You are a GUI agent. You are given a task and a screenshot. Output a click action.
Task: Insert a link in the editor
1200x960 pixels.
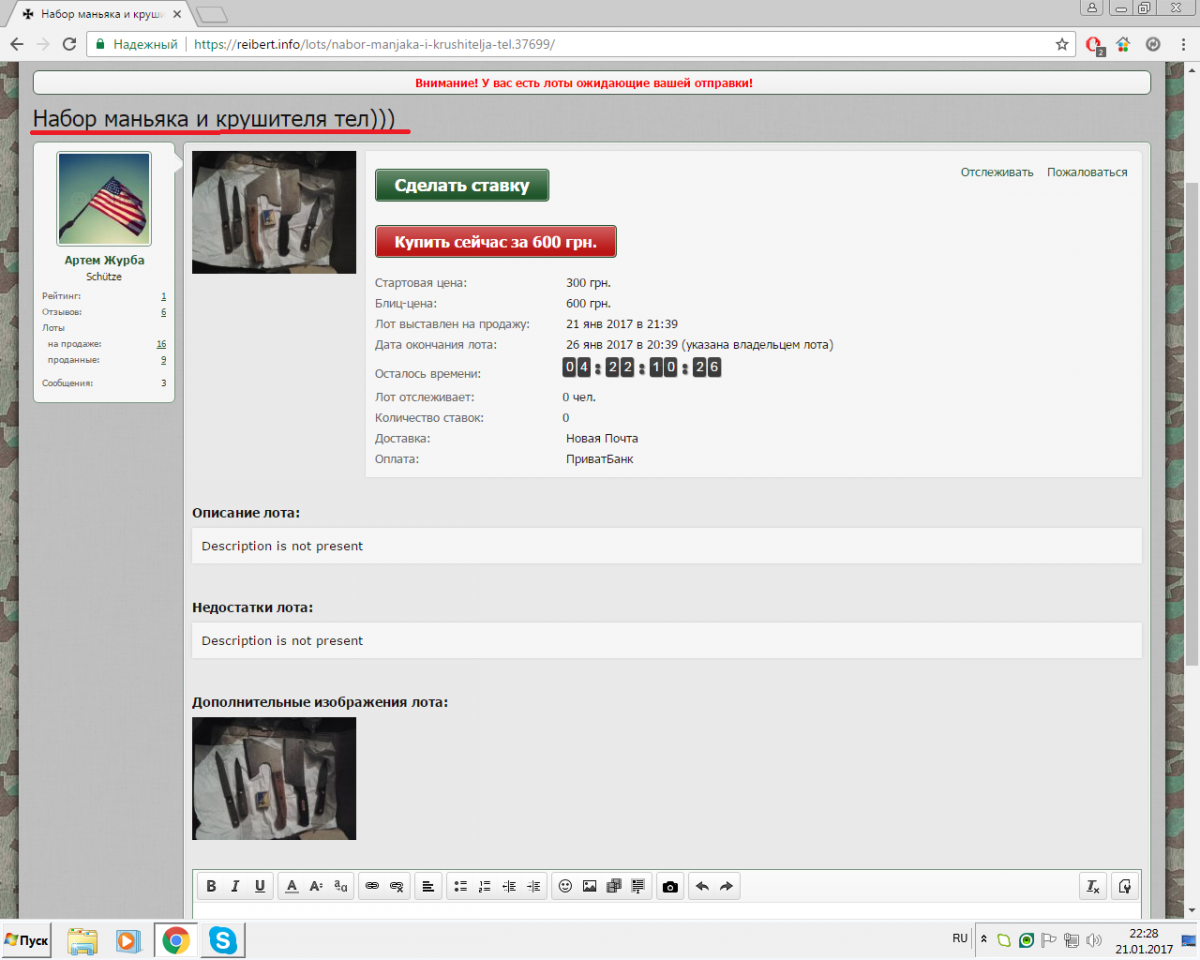372,886
